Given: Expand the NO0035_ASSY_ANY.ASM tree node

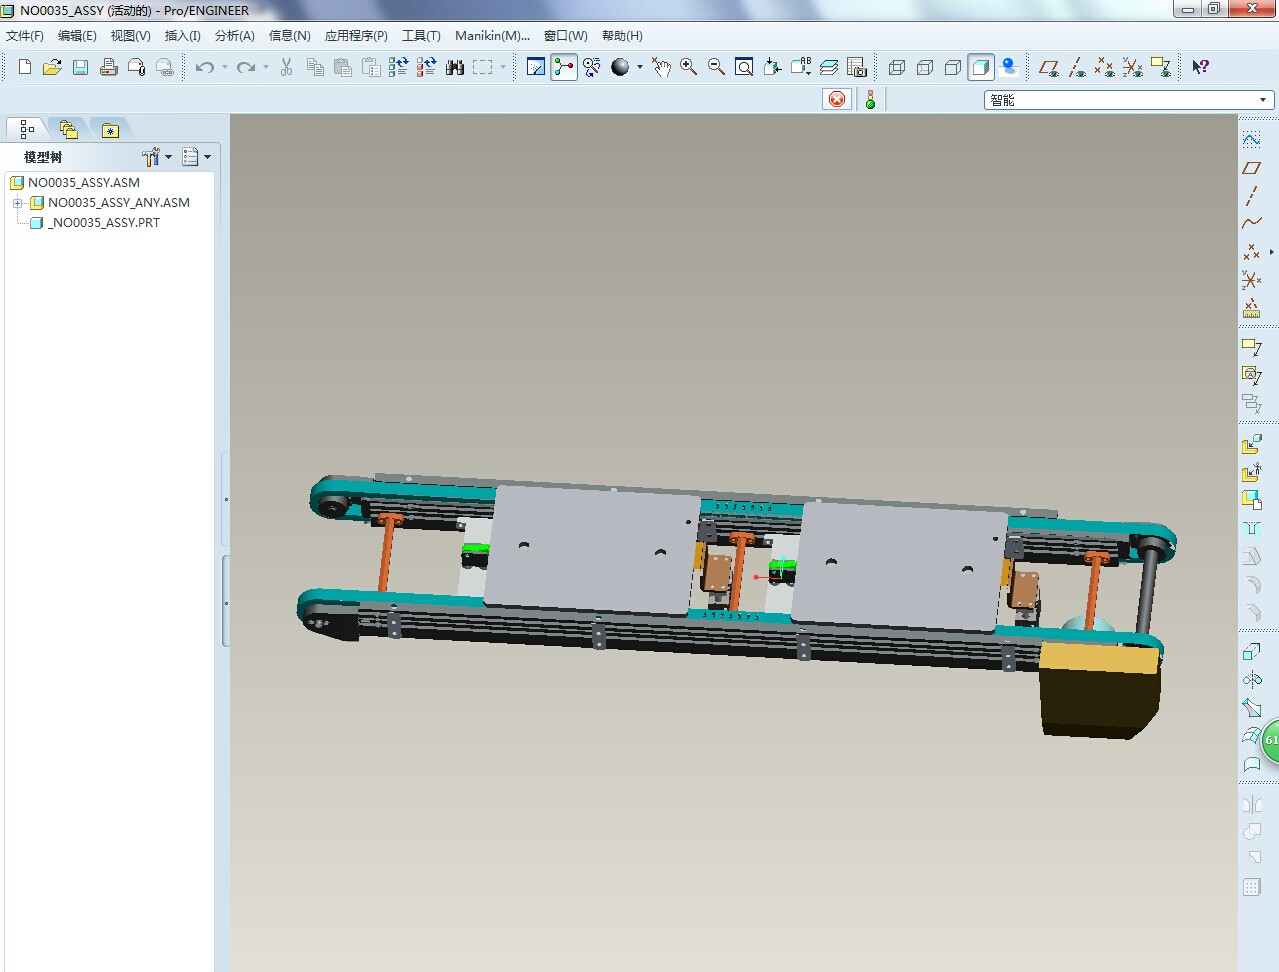Looking at the screenshot, I should pos(17,203).
